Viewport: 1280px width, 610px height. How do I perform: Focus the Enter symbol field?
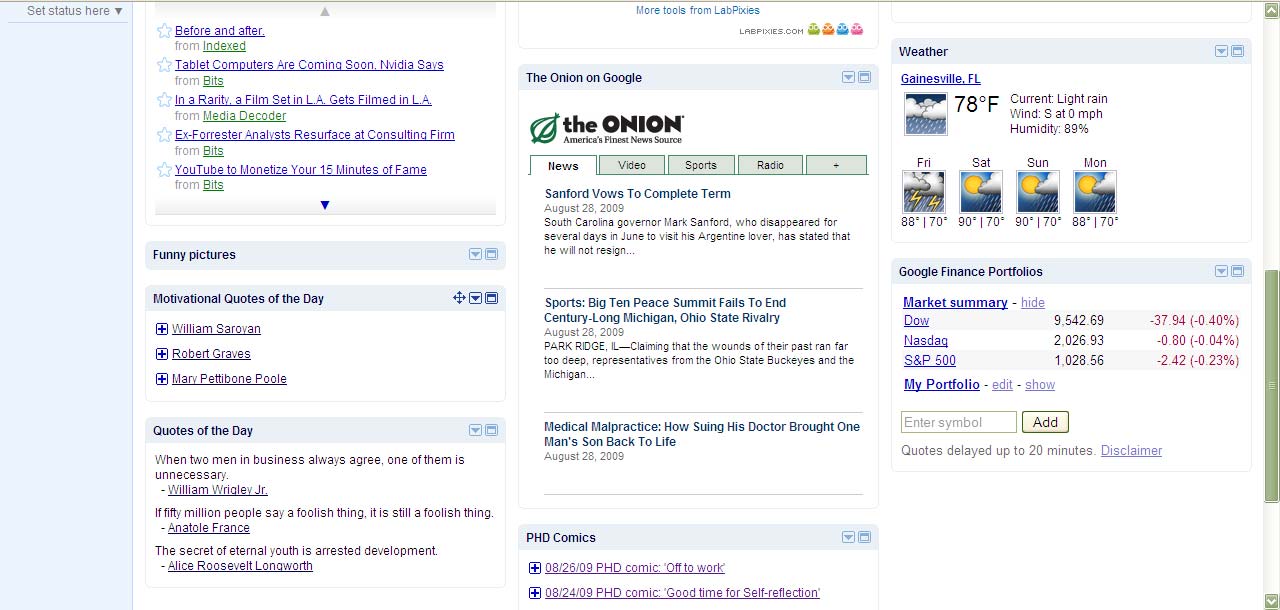point(959,422)
